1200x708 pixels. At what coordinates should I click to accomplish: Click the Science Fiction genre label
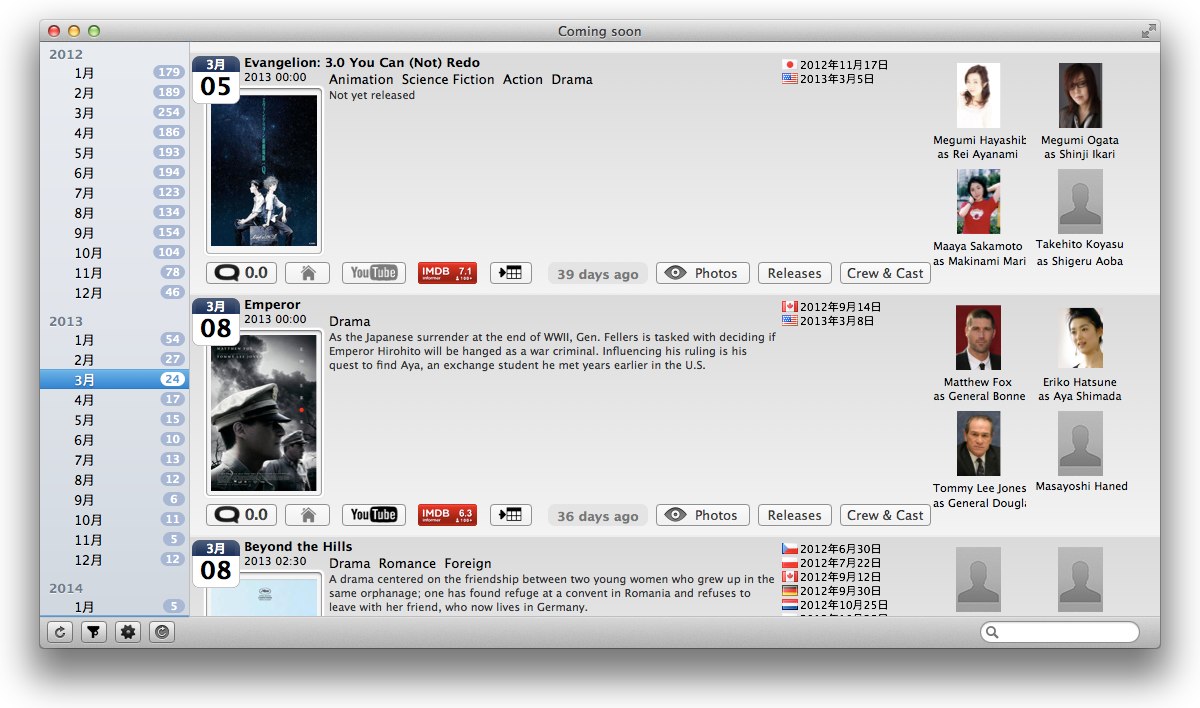[448, 79]
